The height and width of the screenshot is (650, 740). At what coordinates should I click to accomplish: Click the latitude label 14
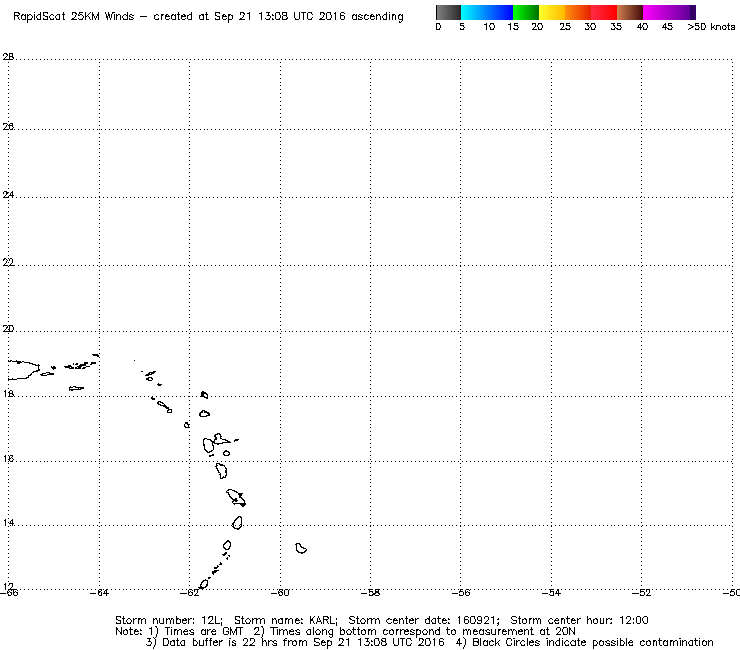tap(8, 523)
